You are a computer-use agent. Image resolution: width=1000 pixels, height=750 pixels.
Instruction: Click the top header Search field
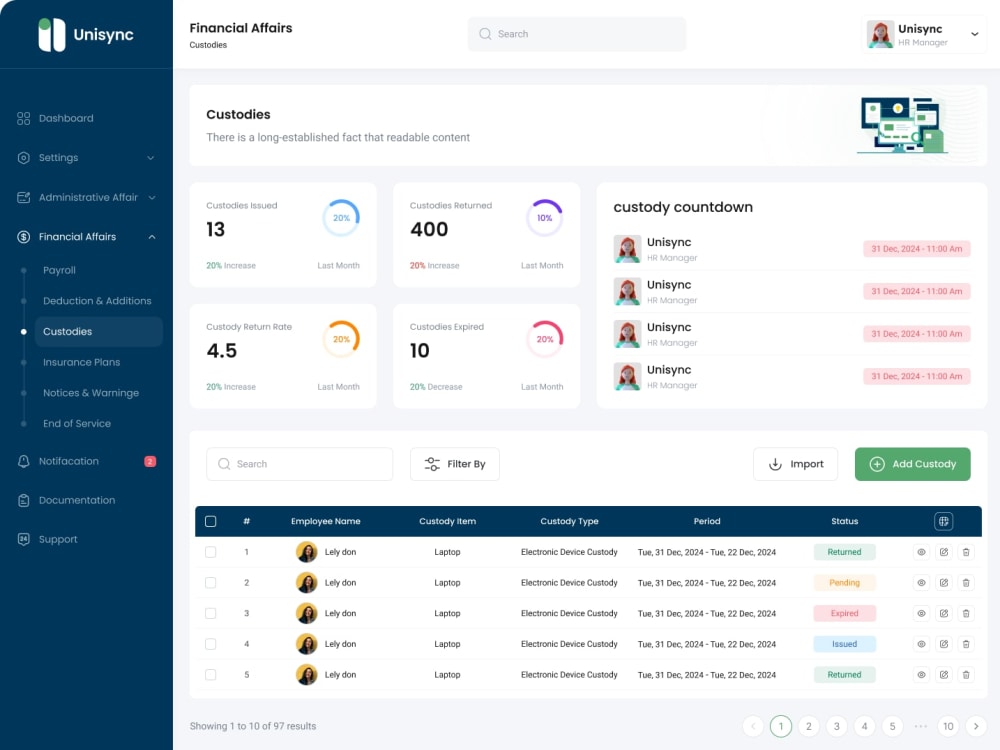click(x=577, y=34)
